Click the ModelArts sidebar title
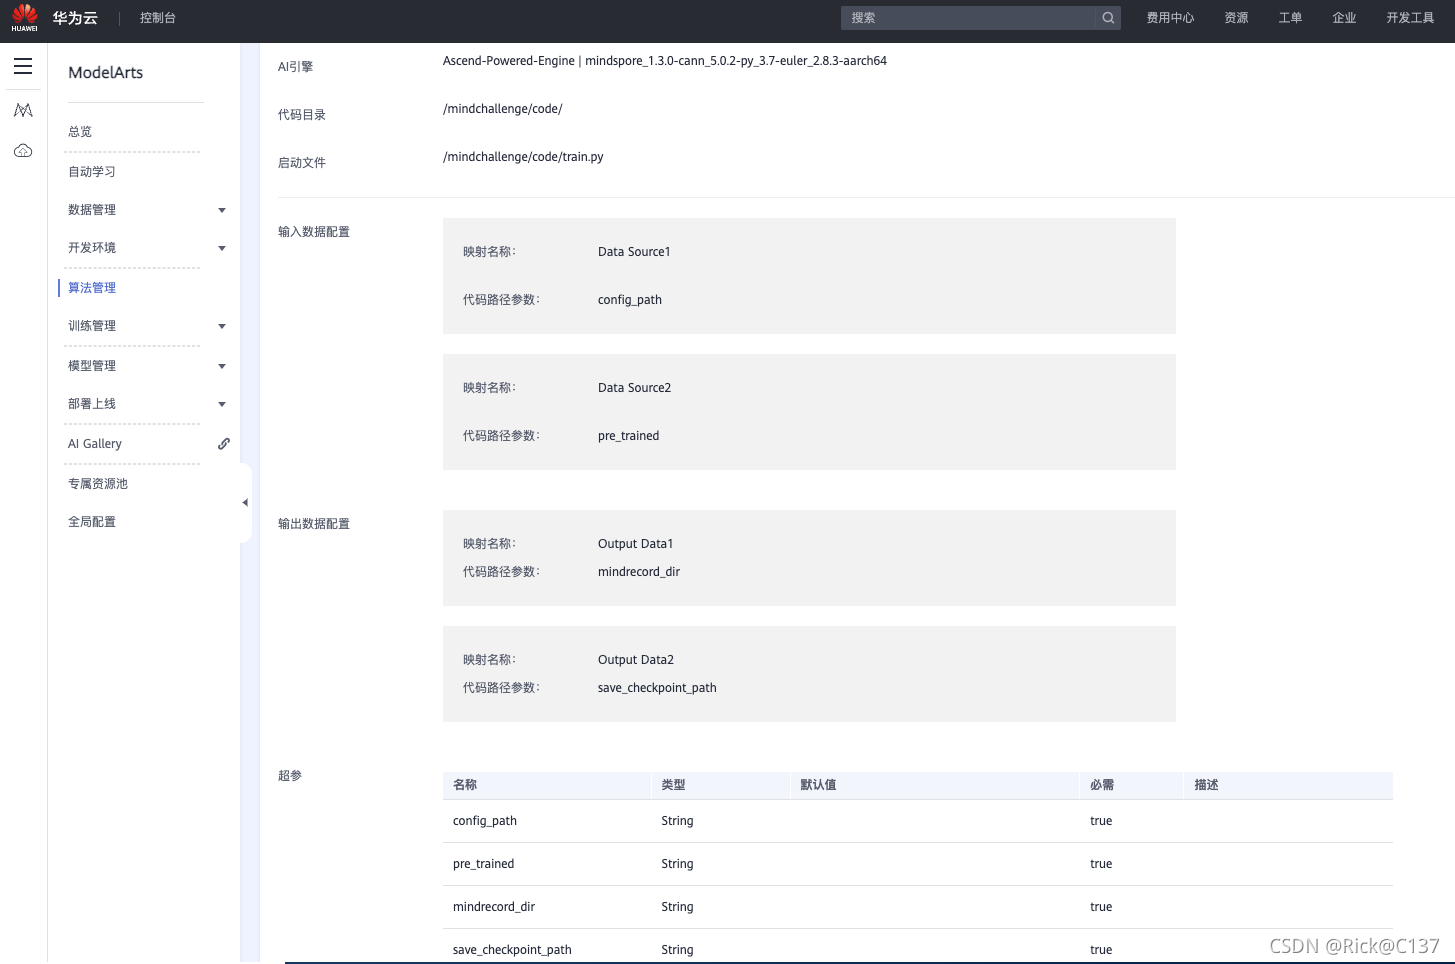The image size is (1455, 964). pos(106,72)
